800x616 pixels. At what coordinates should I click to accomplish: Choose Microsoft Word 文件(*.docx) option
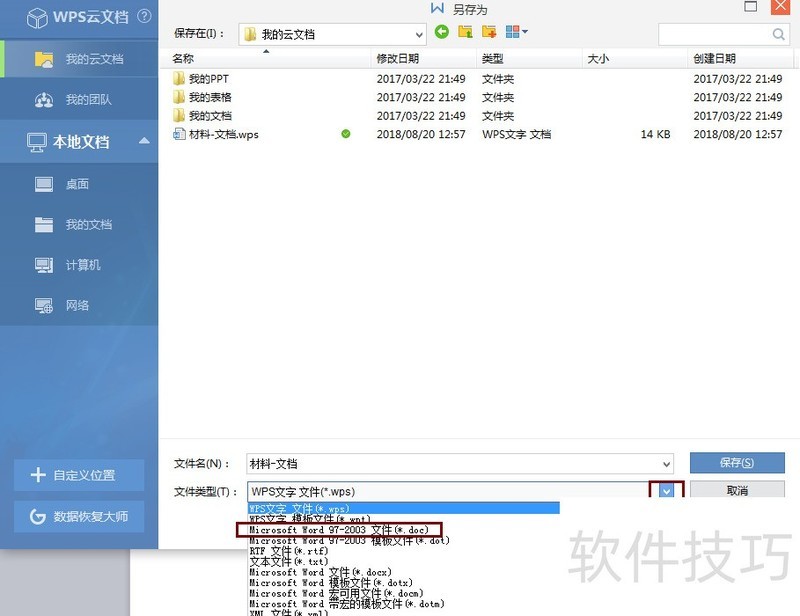pos(320,572)
